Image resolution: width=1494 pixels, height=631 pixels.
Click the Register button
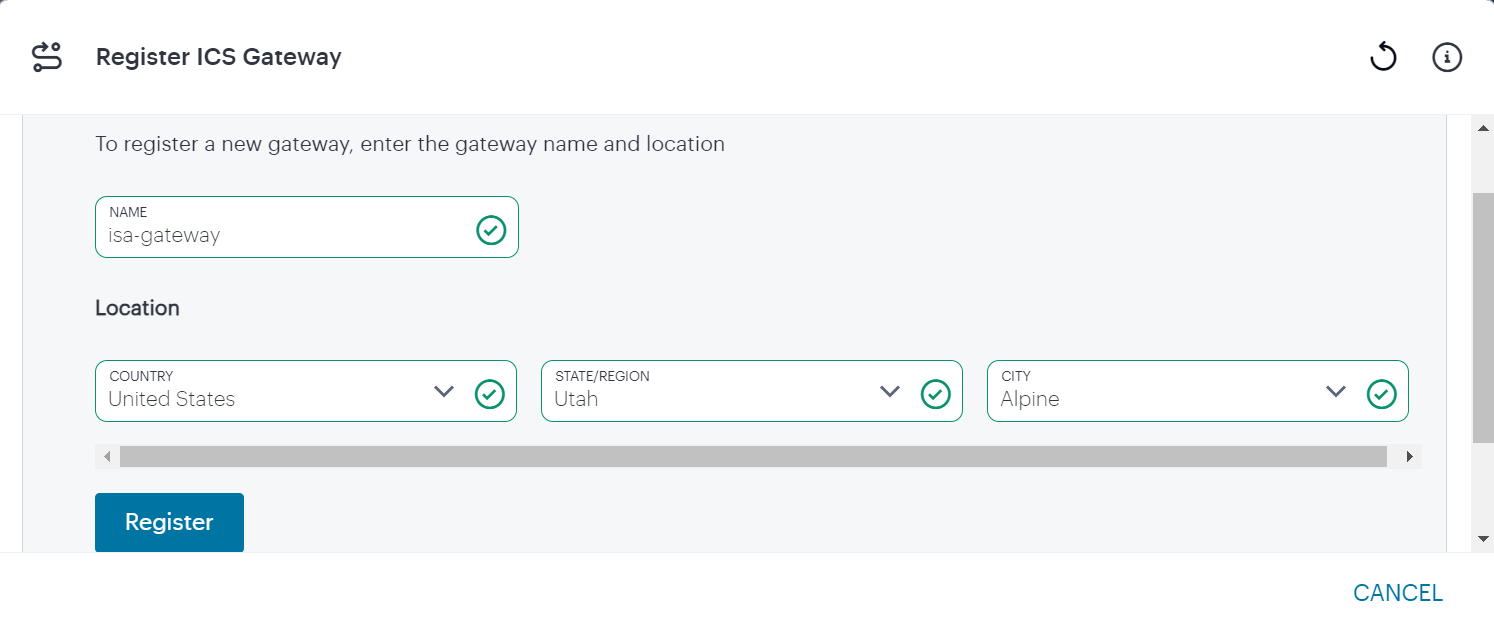pyautogui.click(x=169, y=522)
